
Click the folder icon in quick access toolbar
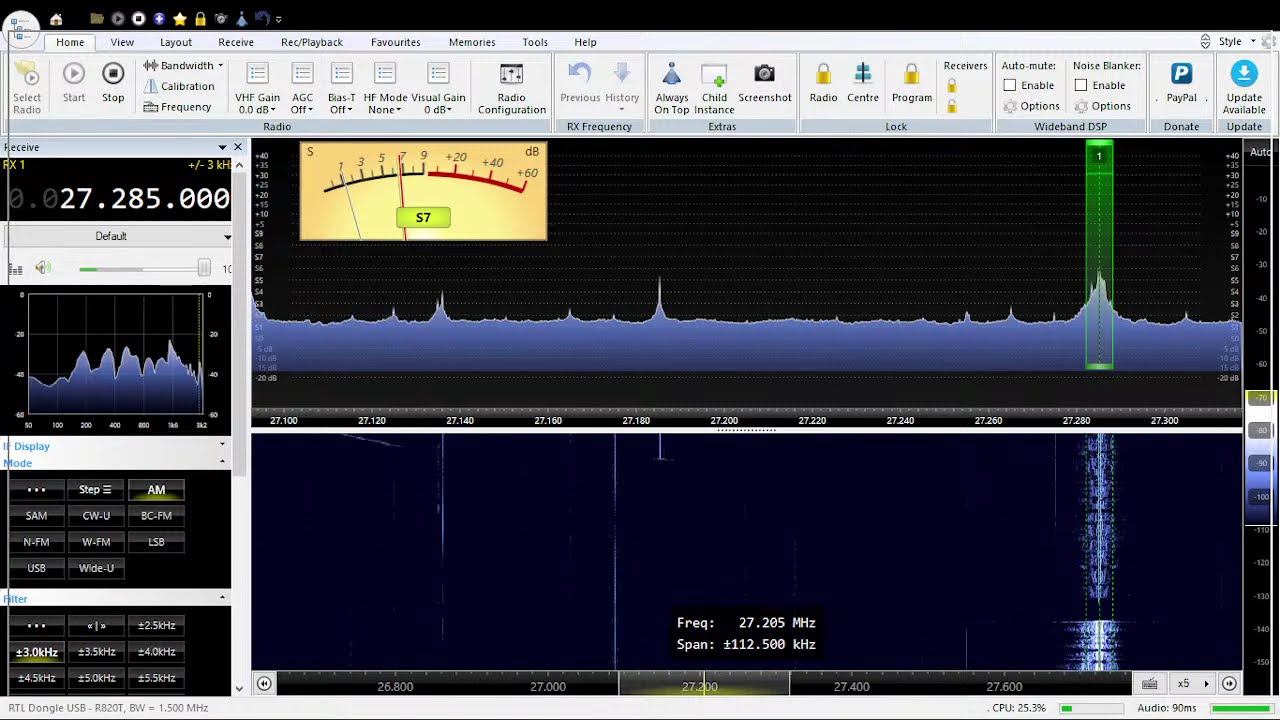tap(96, 19)
